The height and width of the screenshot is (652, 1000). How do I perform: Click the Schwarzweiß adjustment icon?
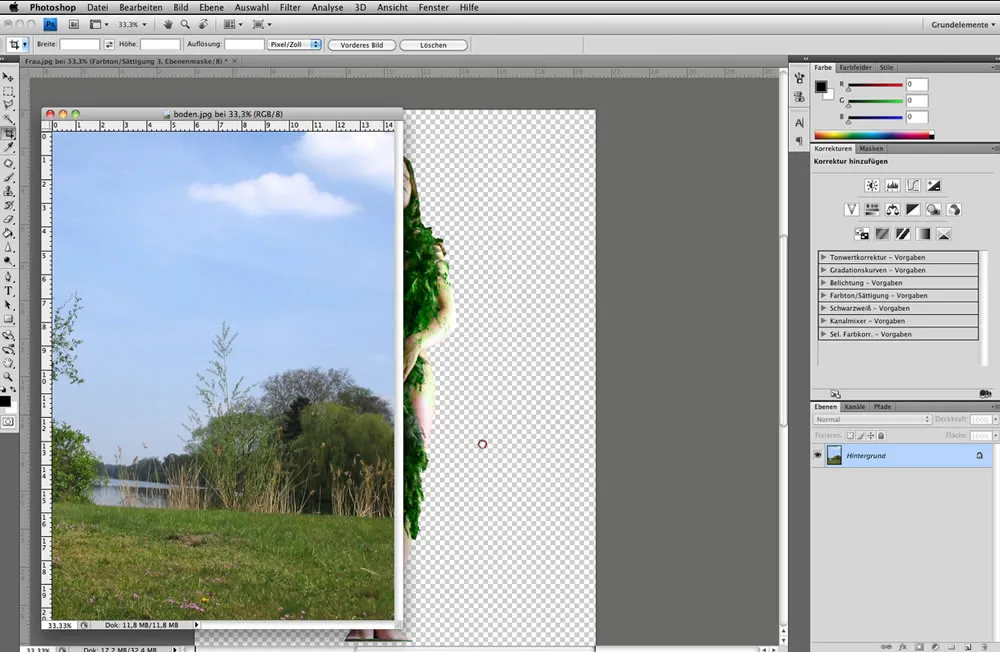[x=915, y=209]
